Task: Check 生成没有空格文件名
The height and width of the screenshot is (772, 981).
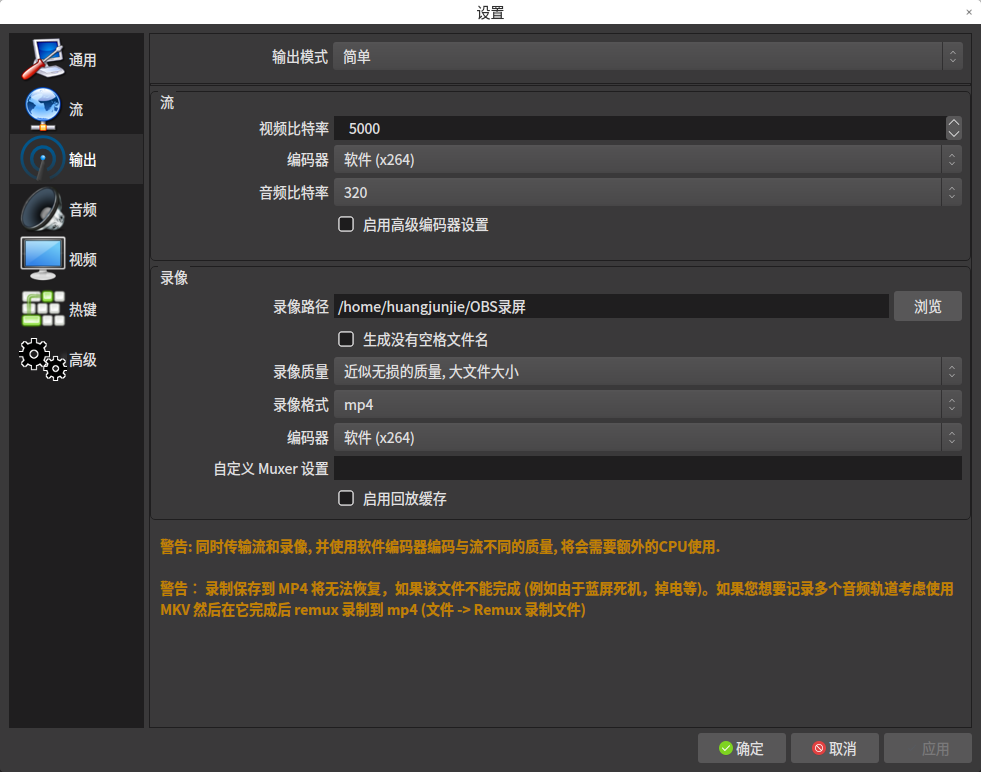Action: pyautogui.click(x=346, y=338)
